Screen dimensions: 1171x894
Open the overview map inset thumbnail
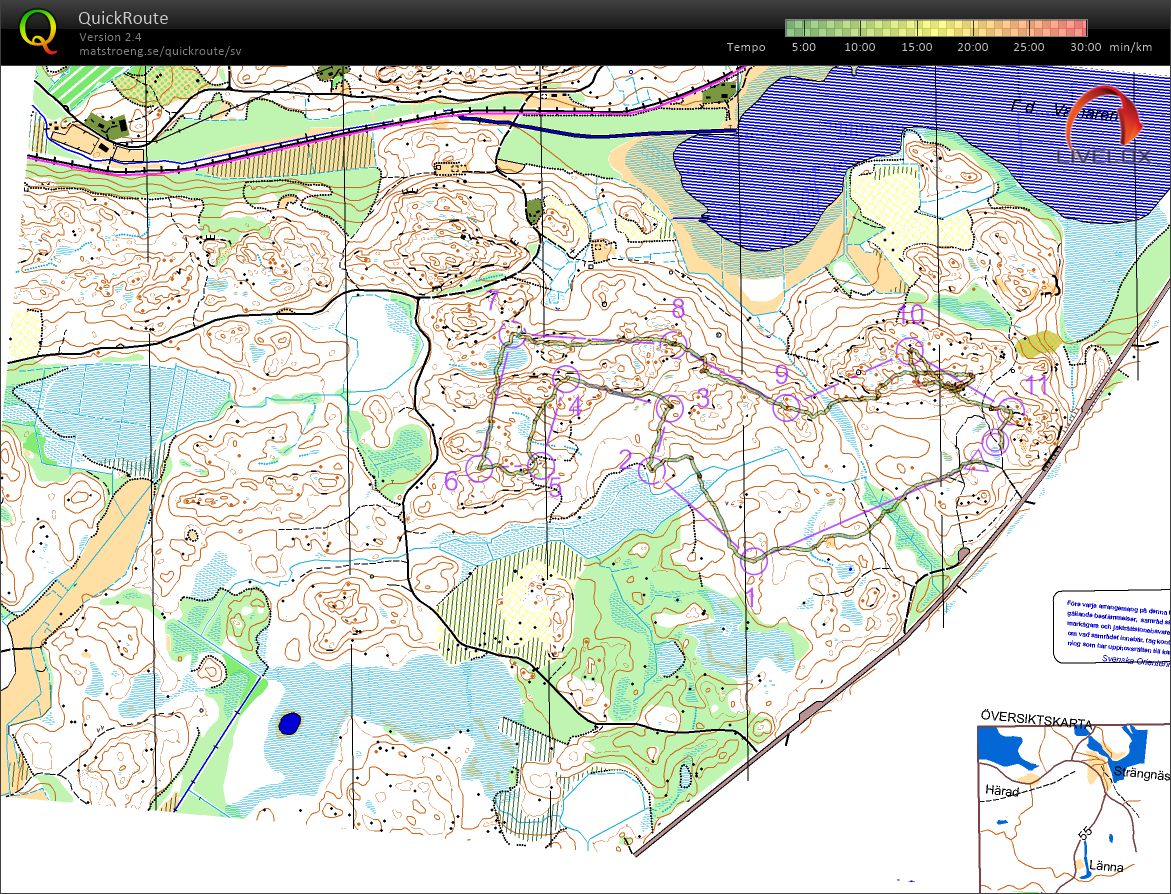(1074, 807)
